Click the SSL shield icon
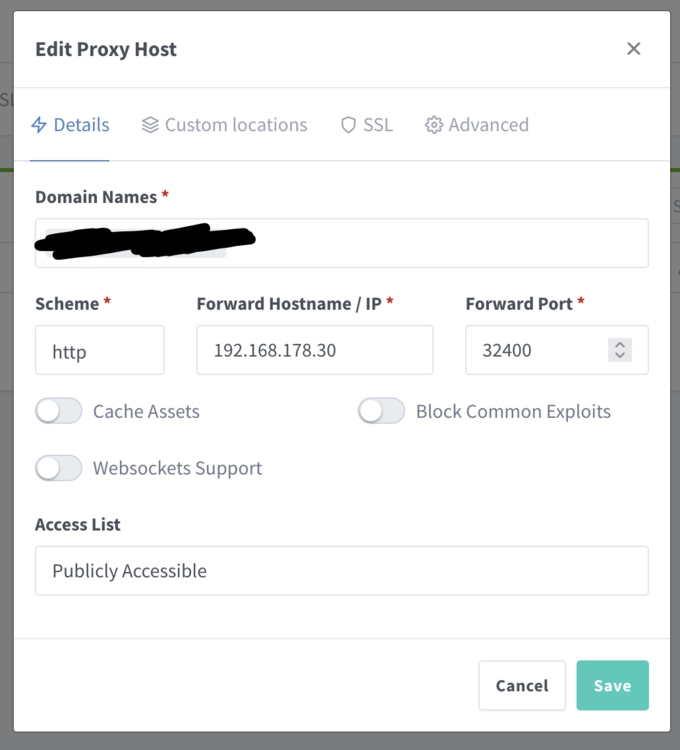The image size is (680, 750). tap(348, 125)
